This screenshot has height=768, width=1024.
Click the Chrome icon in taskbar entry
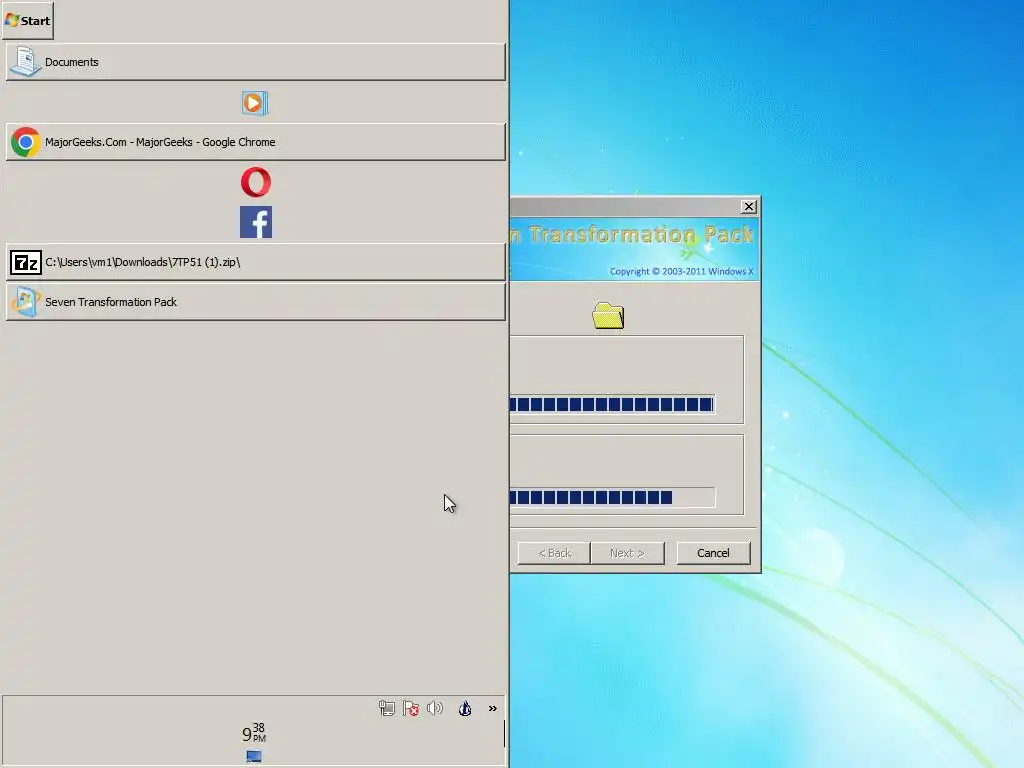coord(25,142)
